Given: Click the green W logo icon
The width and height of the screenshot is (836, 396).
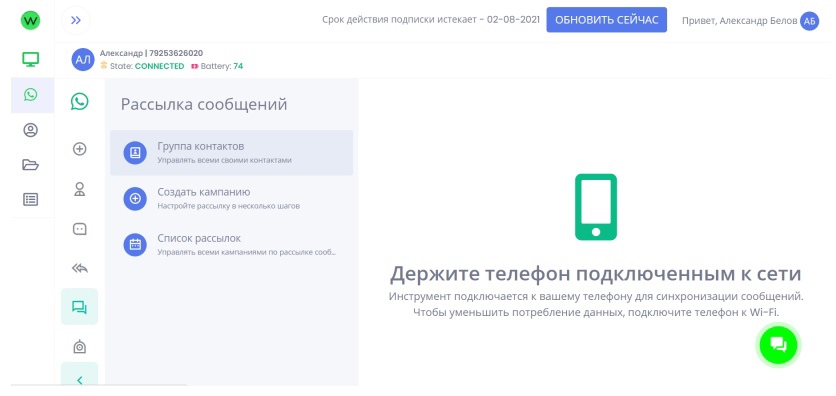Looking at the screenshot, I should tap(30, 21).
